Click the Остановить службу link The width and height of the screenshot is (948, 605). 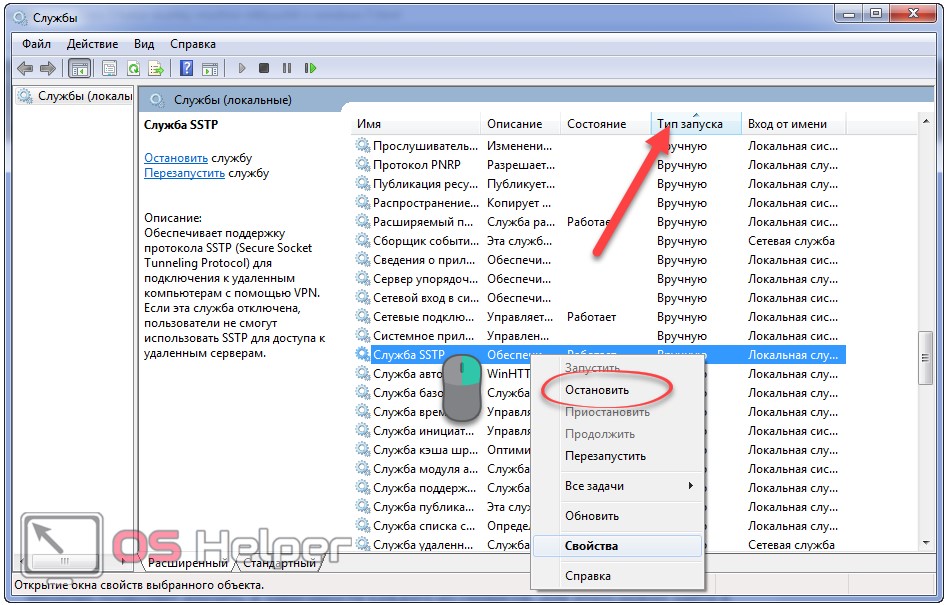(176, 158)
